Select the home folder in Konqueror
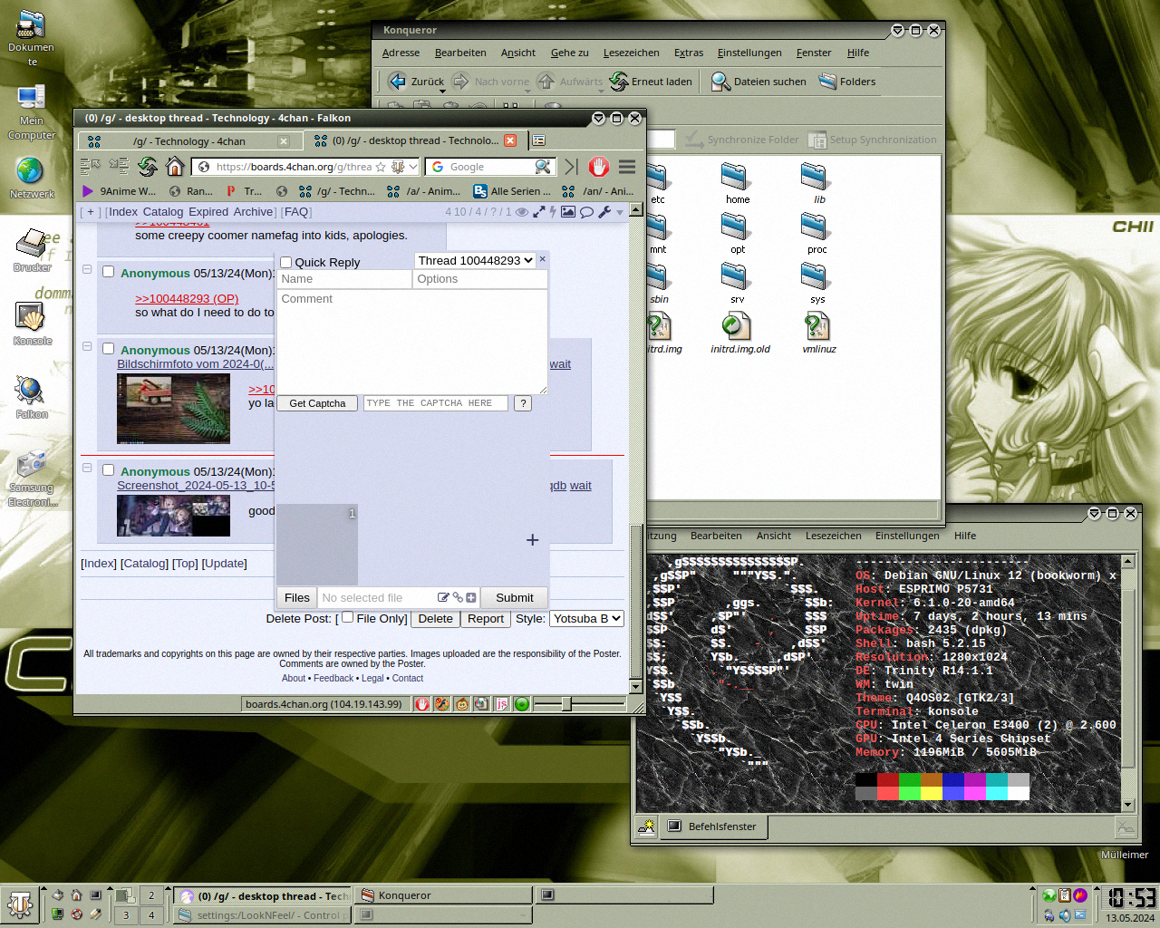1160x928 pixels. click(737, 184)
